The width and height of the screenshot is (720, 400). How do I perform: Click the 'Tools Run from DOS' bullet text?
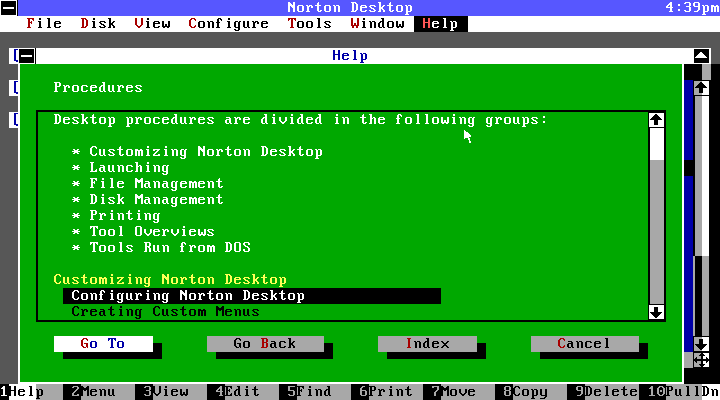pyautogui.click(x=170, y=248)
